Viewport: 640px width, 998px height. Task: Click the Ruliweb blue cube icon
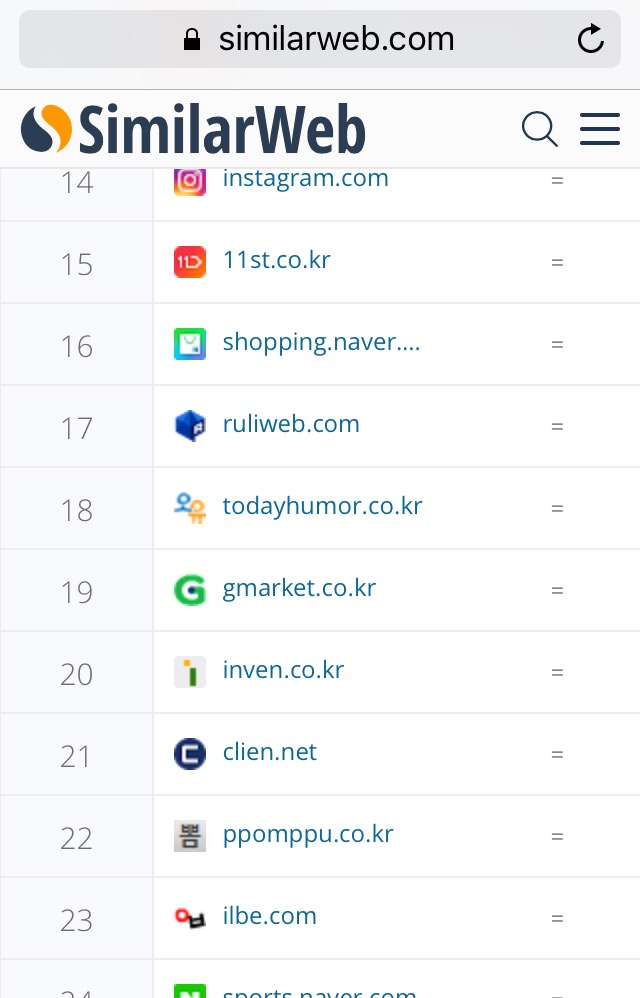pyautogui.click(x=190, y=425)
